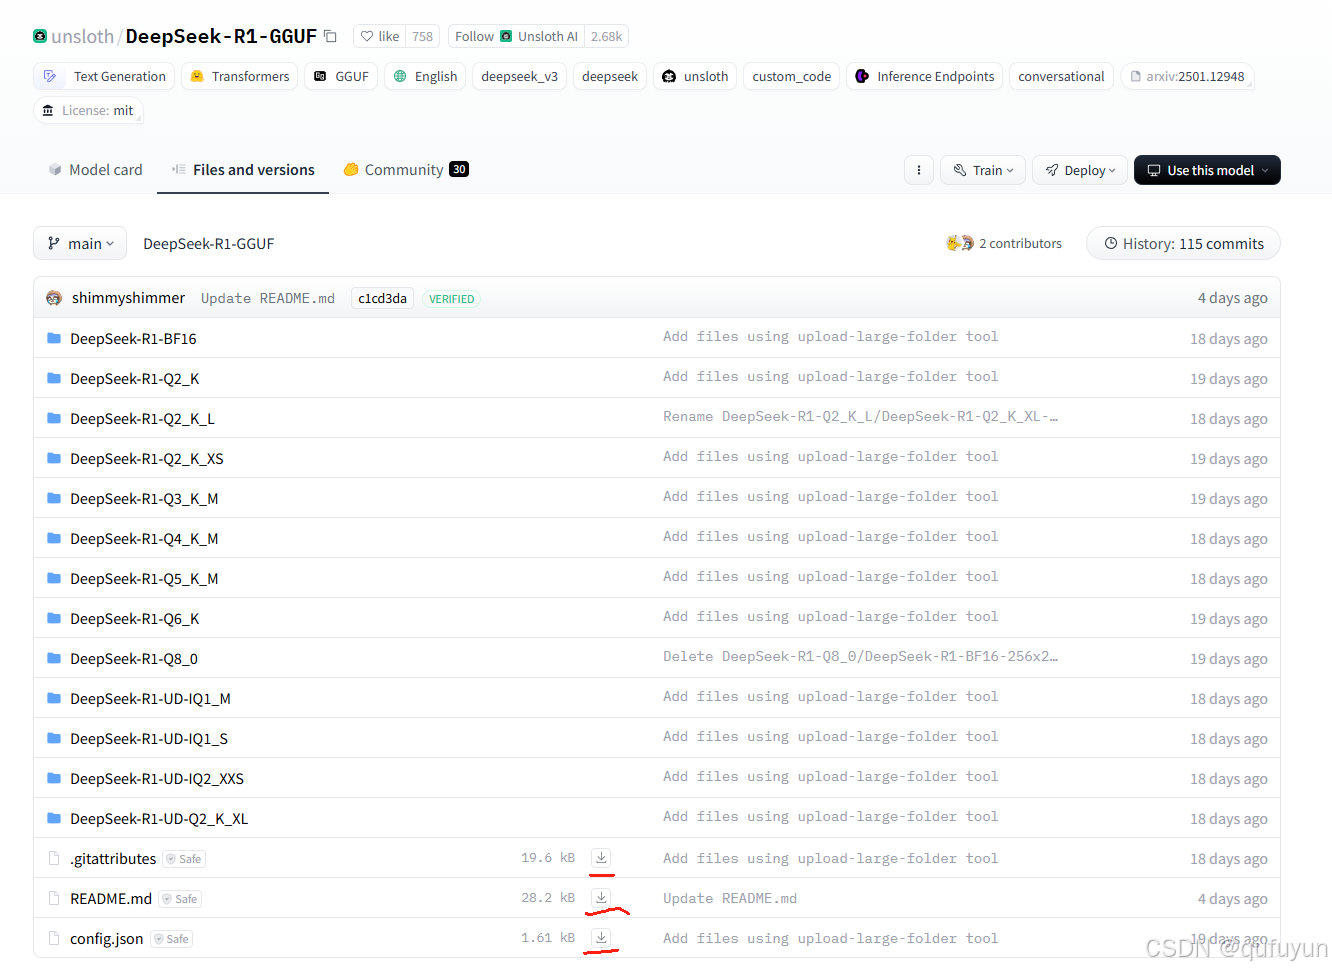Open the DeepSeek-R1-UD-IQ1_M folder
Screen dimensions: 1332x970
pos(150,699)
